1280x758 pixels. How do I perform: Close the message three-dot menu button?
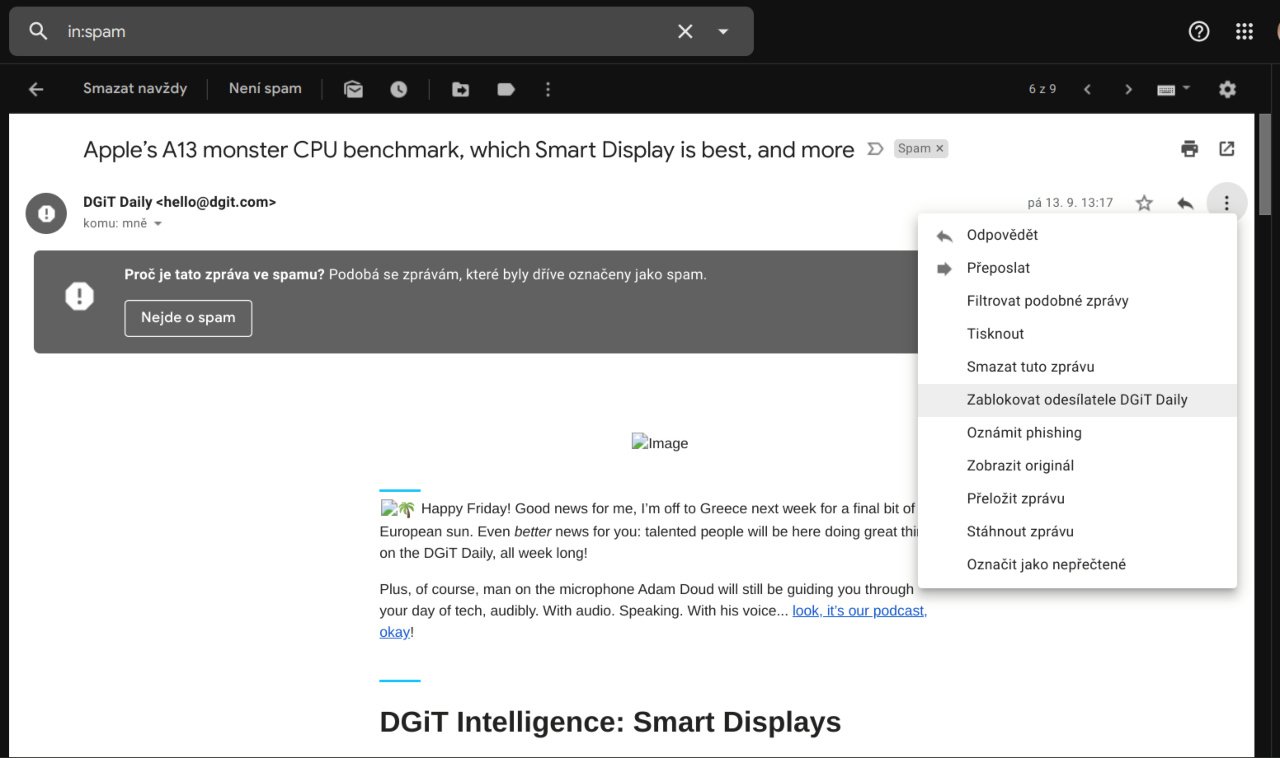(x=1226, y=203)
